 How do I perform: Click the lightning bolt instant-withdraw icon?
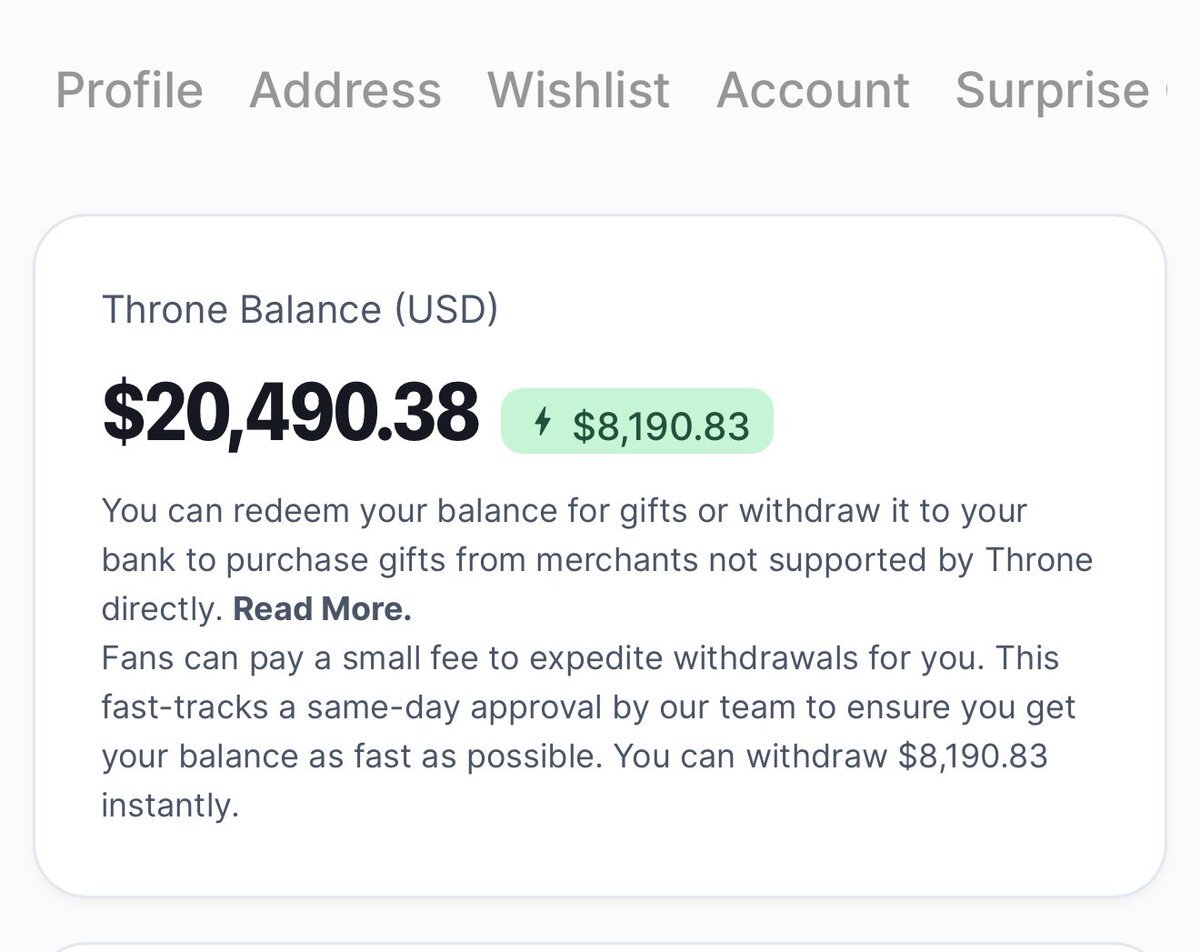543,423
